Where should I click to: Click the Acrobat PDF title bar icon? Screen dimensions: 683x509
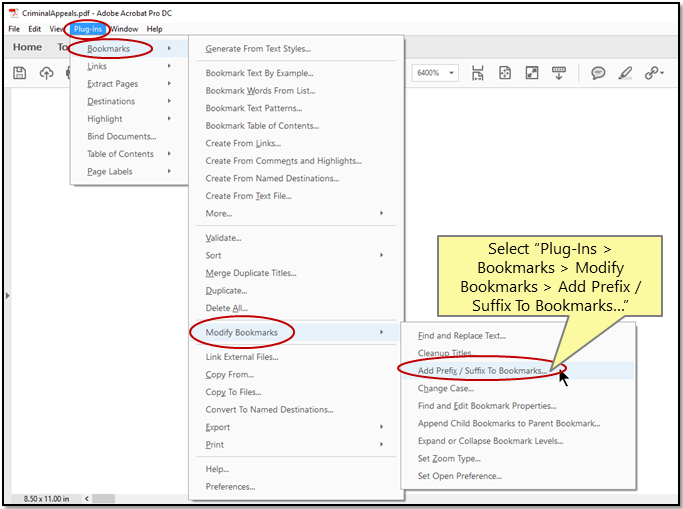14,13
